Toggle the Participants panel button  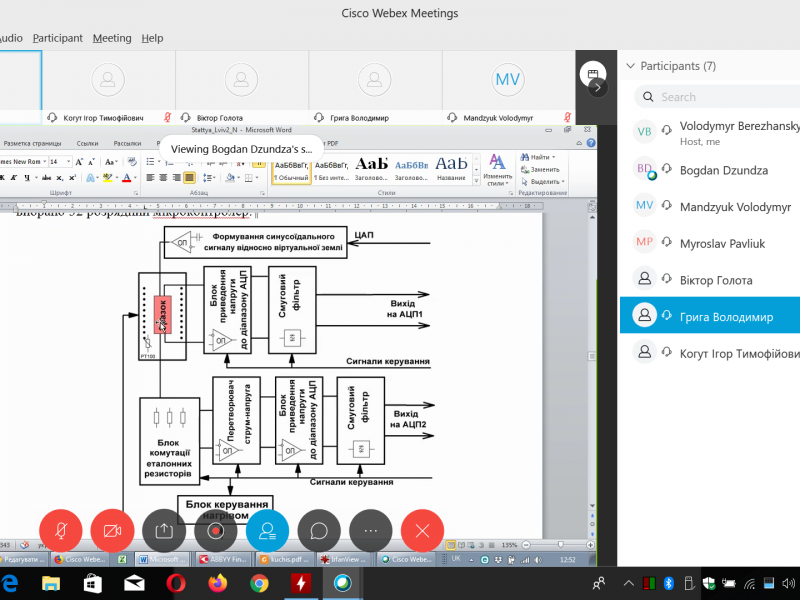pyautogui.click(x=267, y=530)
